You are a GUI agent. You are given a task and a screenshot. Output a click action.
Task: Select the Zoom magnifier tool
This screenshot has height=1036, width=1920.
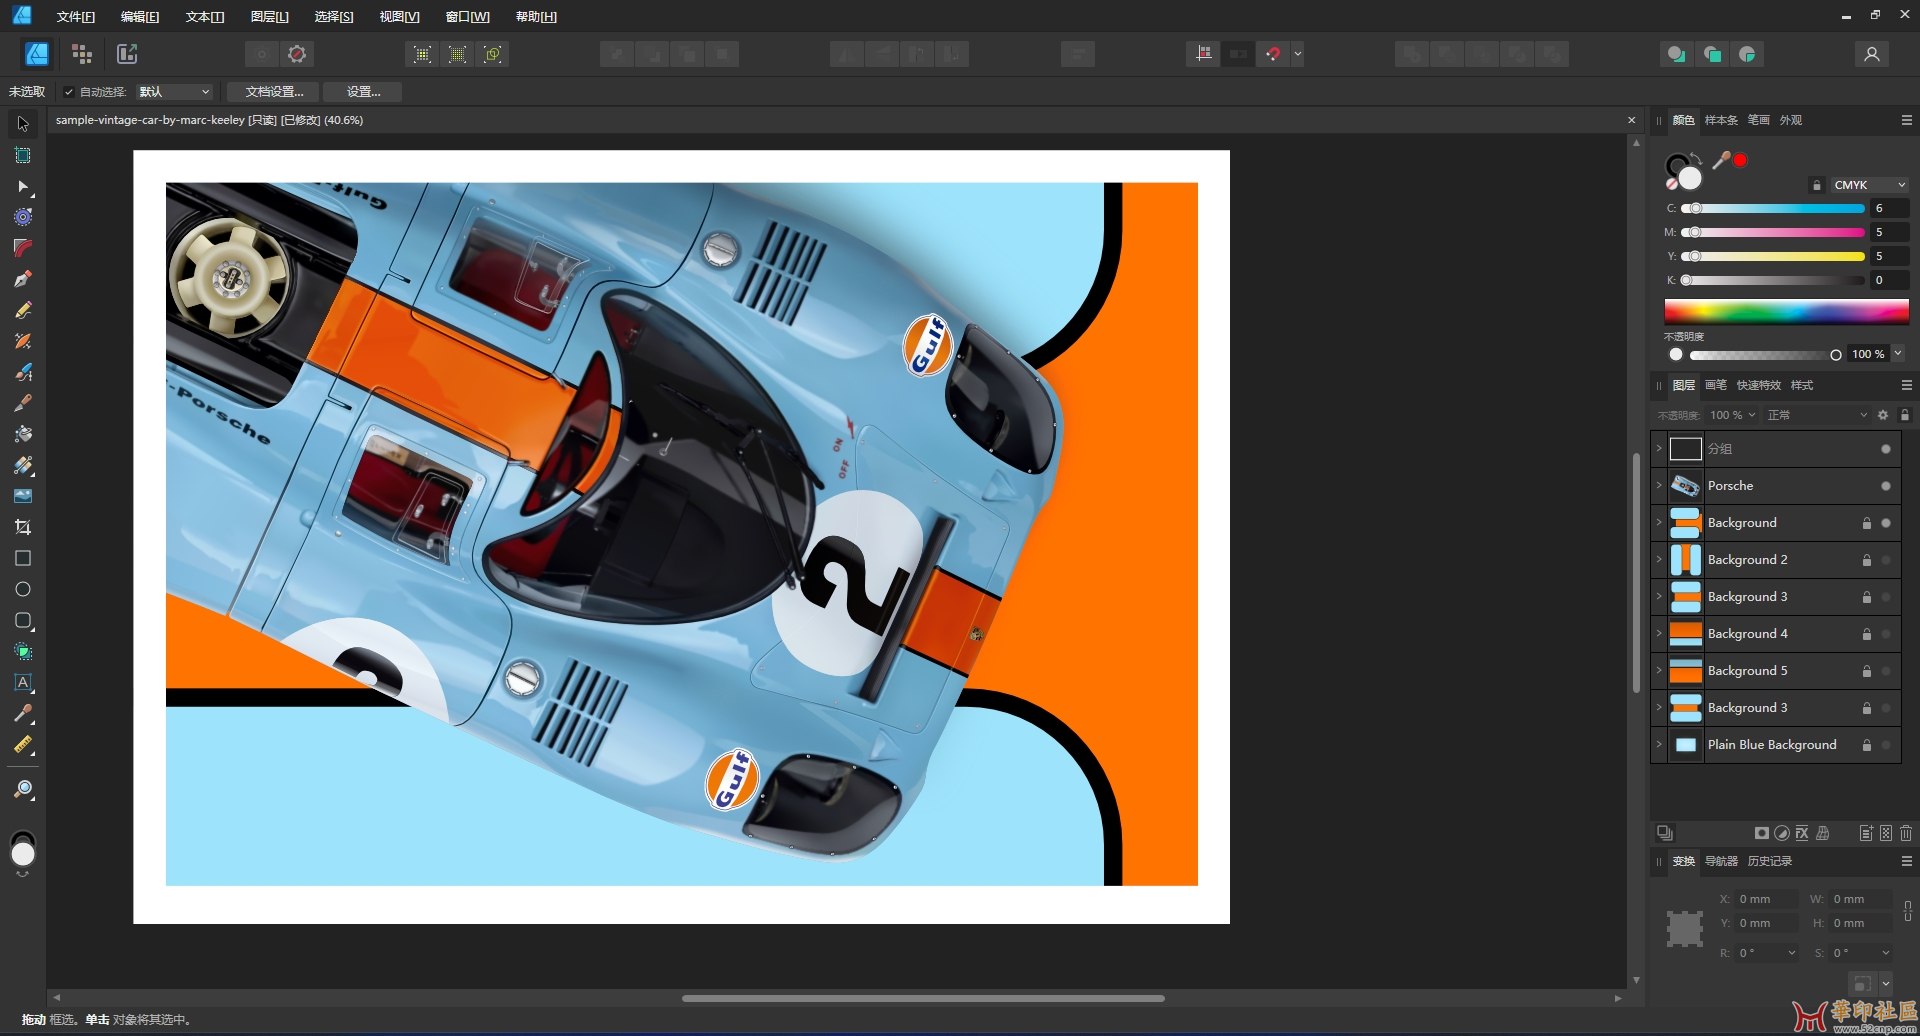(23, 790)
